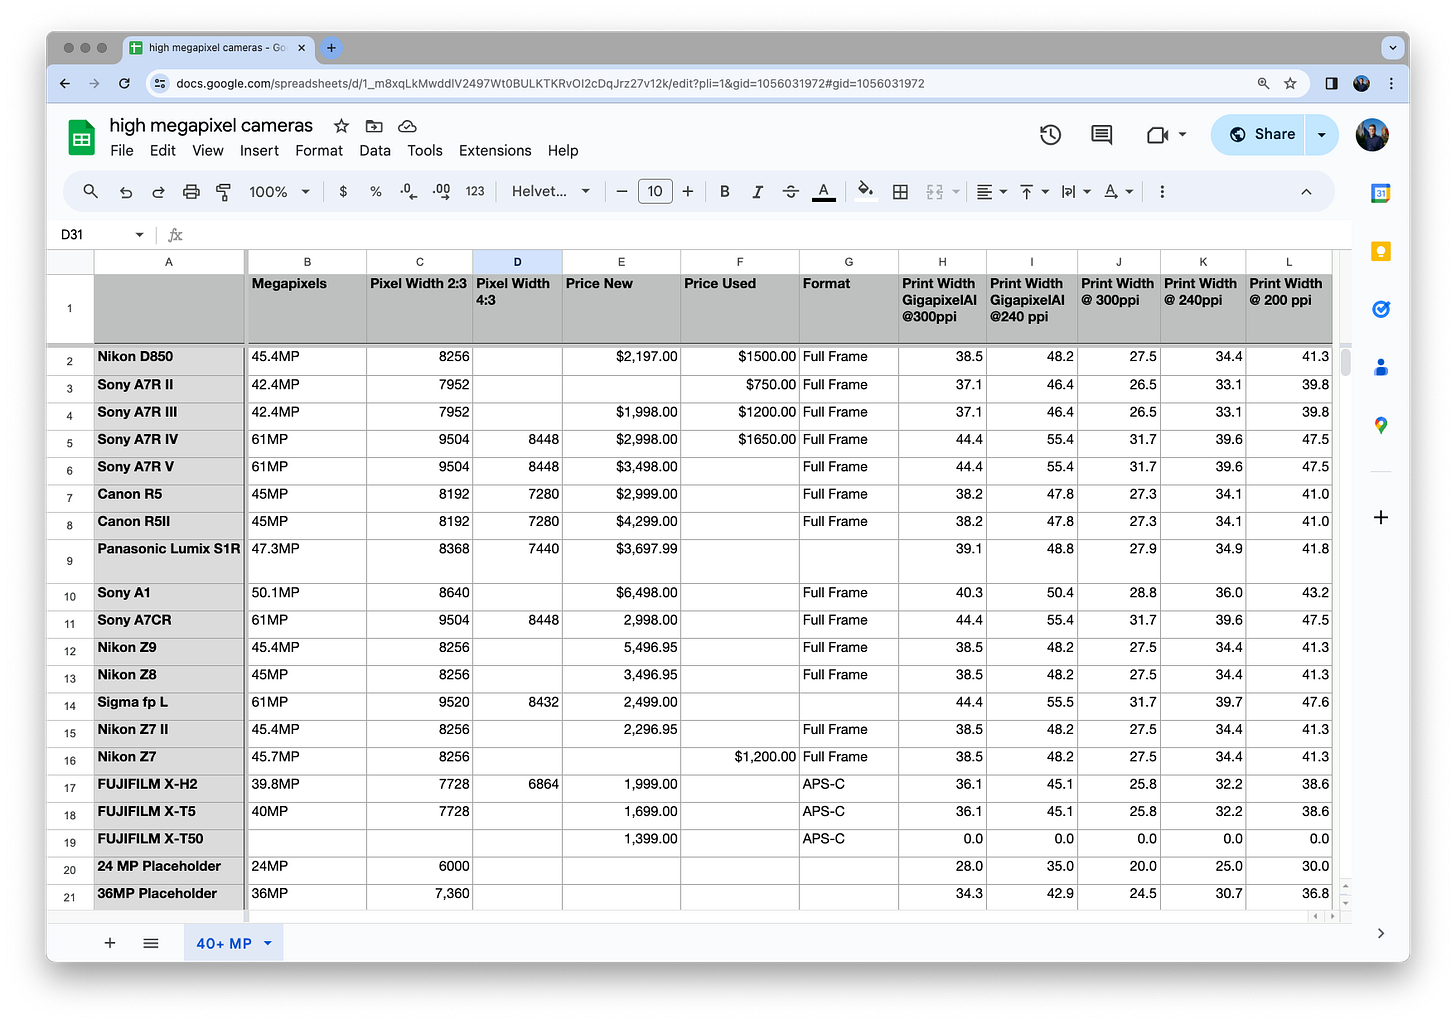This screenshot has width=1456, height=1023.
Task: Click the Name box showing D31
Action: click(102, 234)
